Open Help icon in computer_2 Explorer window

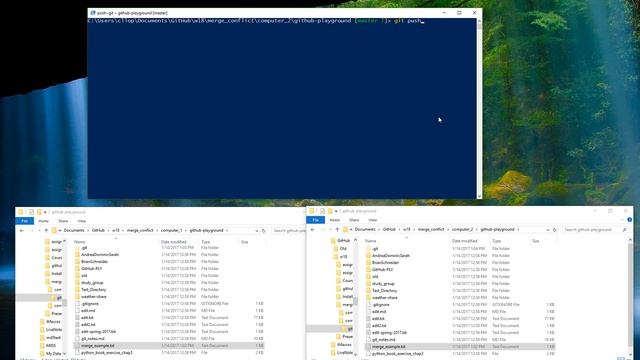629,220
